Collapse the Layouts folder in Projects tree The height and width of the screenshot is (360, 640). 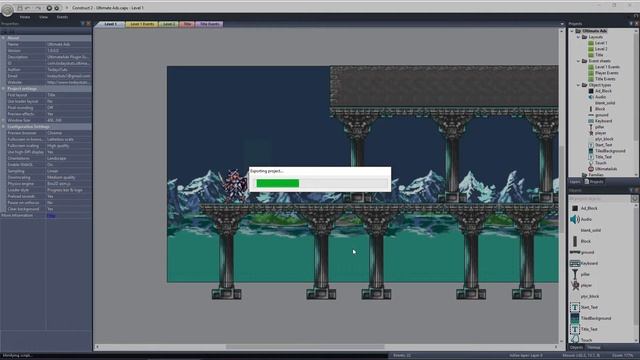(578, 37)
